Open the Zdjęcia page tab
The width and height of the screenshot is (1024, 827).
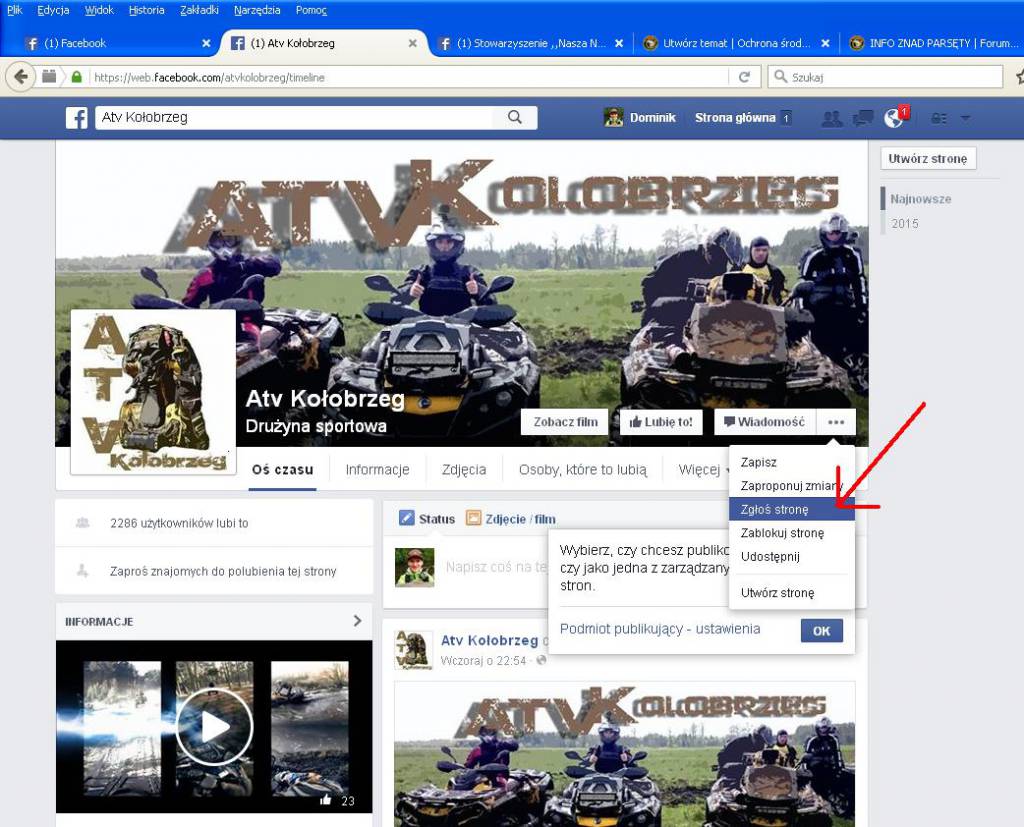pyautogui.click(x=464, y=470)
